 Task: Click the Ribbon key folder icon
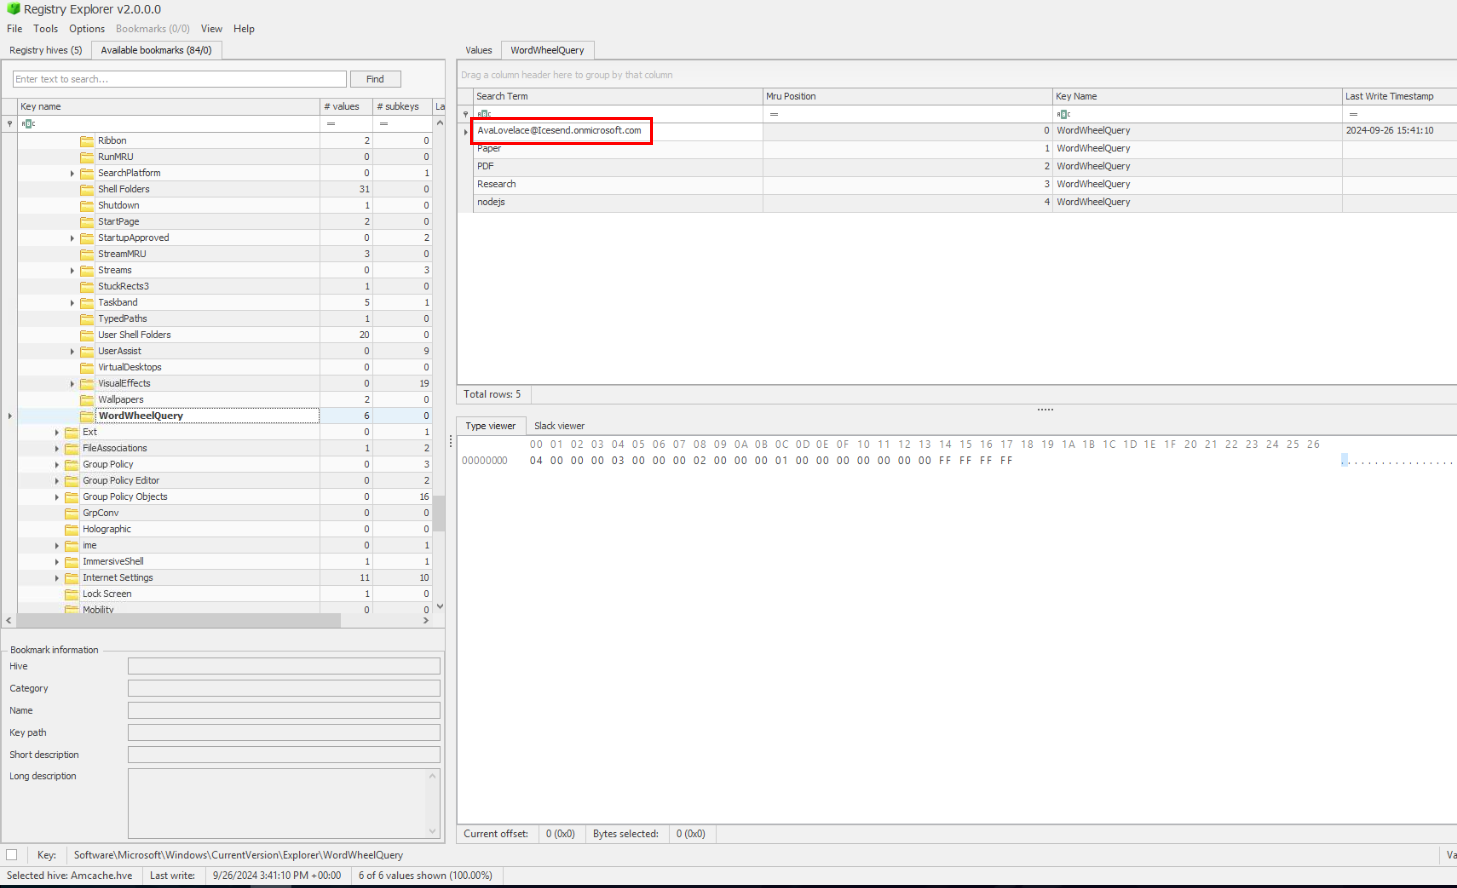[x=87, y=141]
